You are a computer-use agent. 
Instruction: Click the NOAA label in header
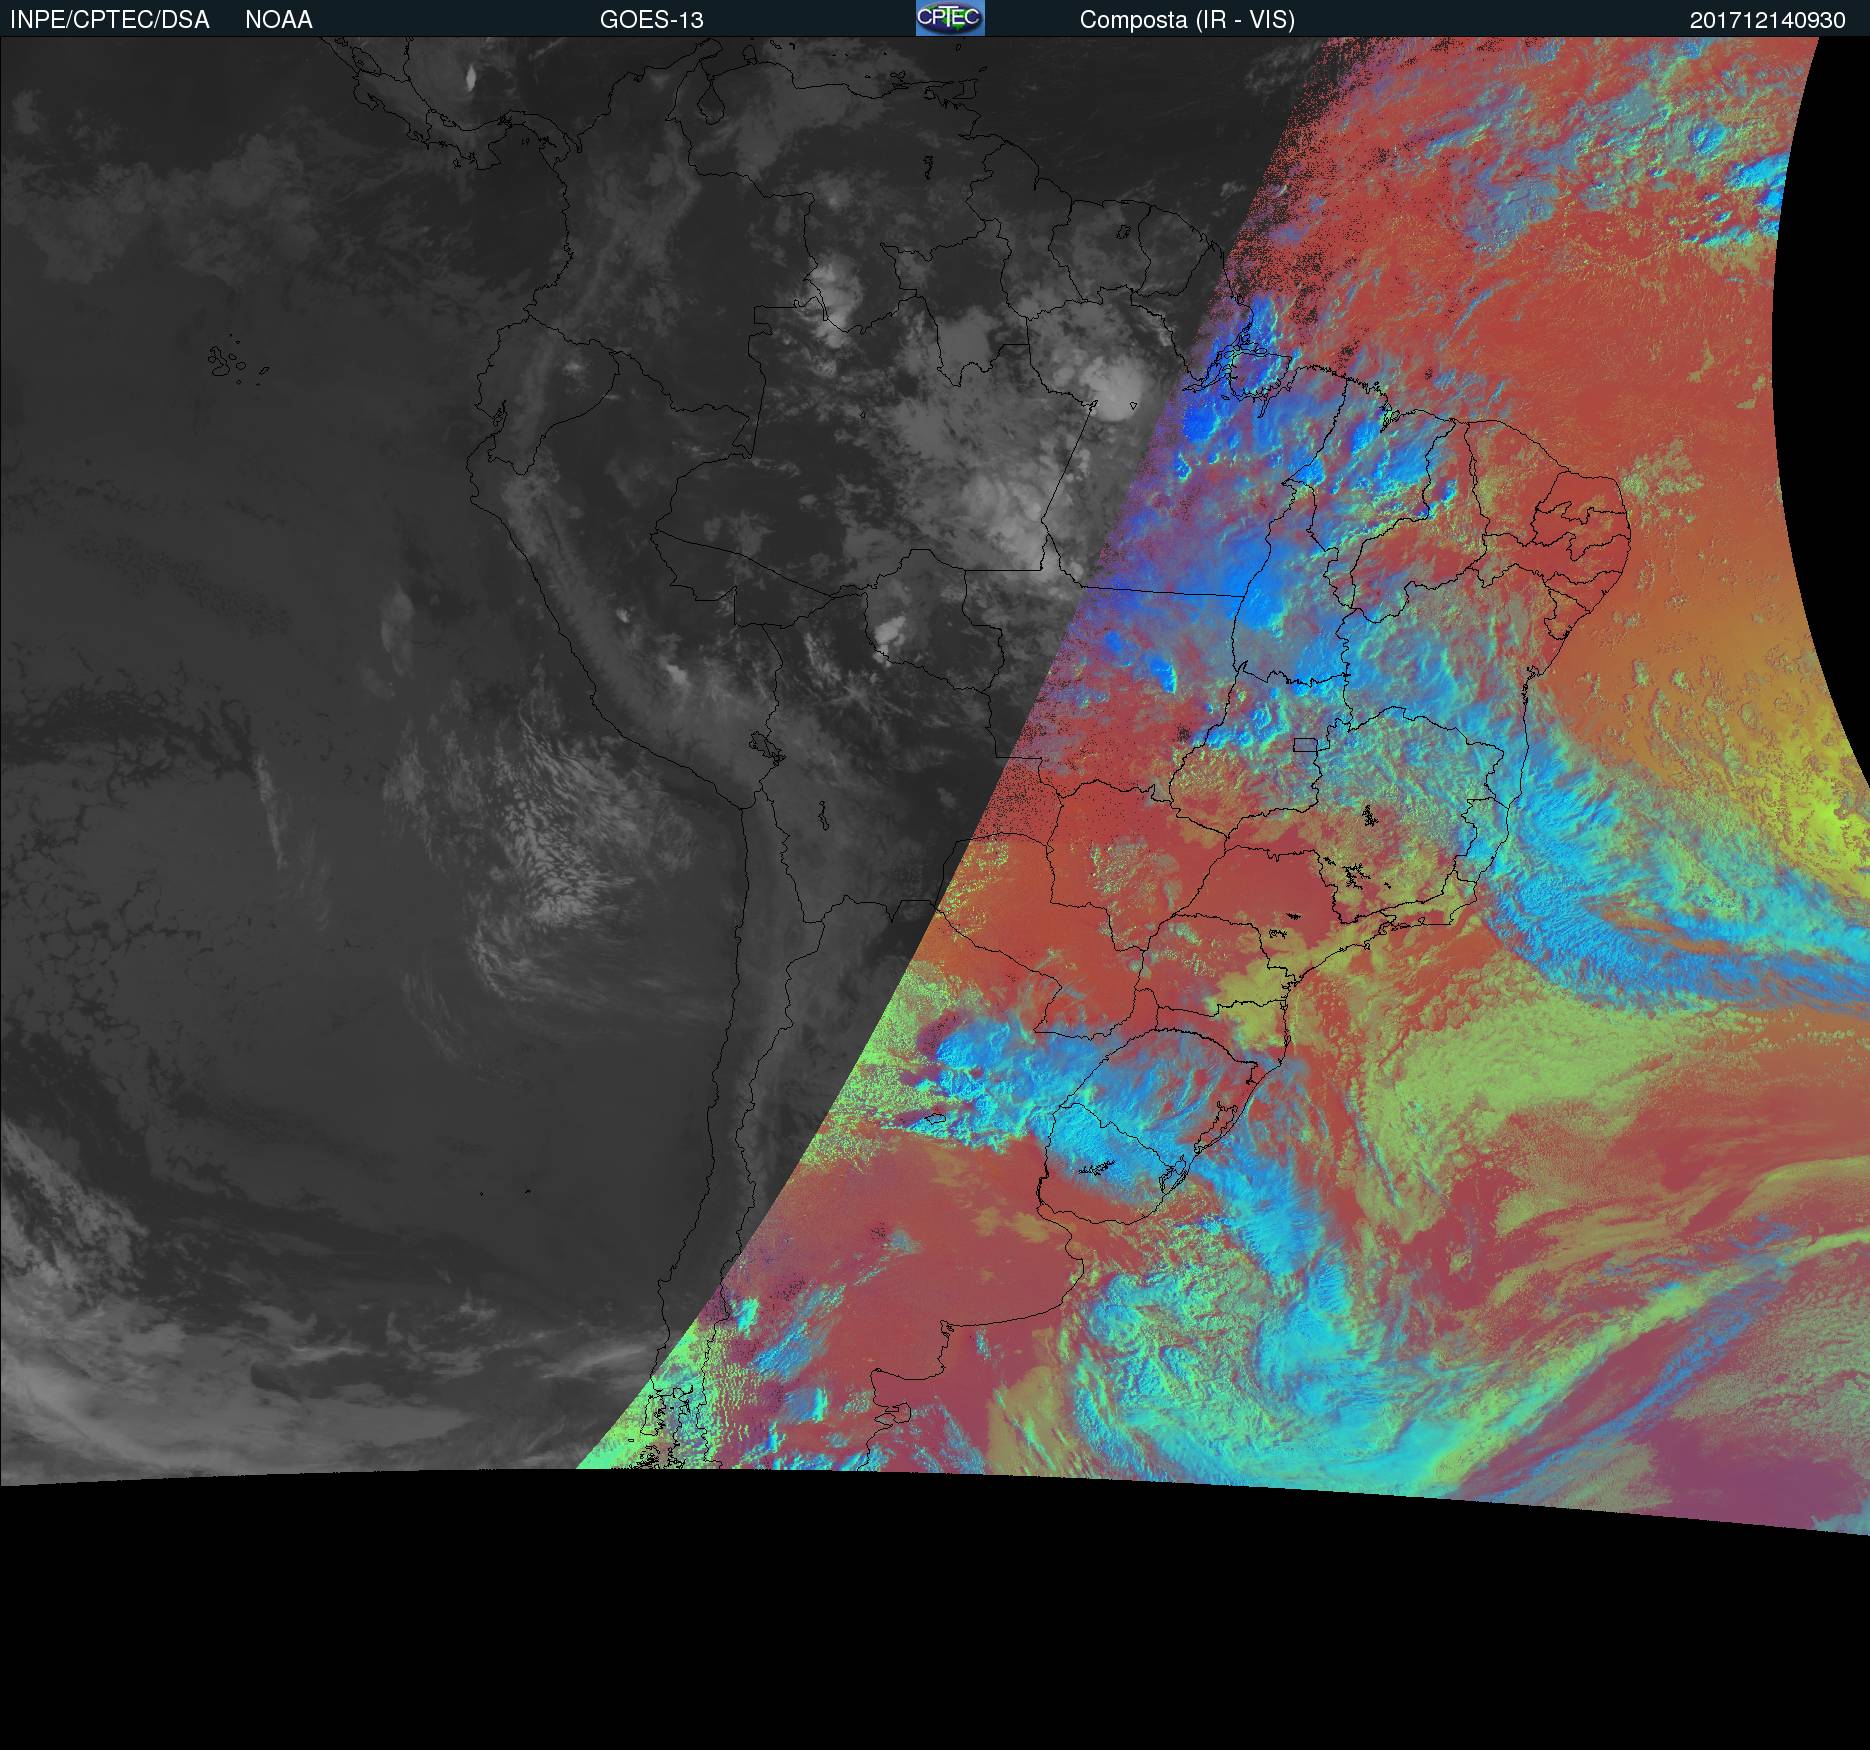279,20
